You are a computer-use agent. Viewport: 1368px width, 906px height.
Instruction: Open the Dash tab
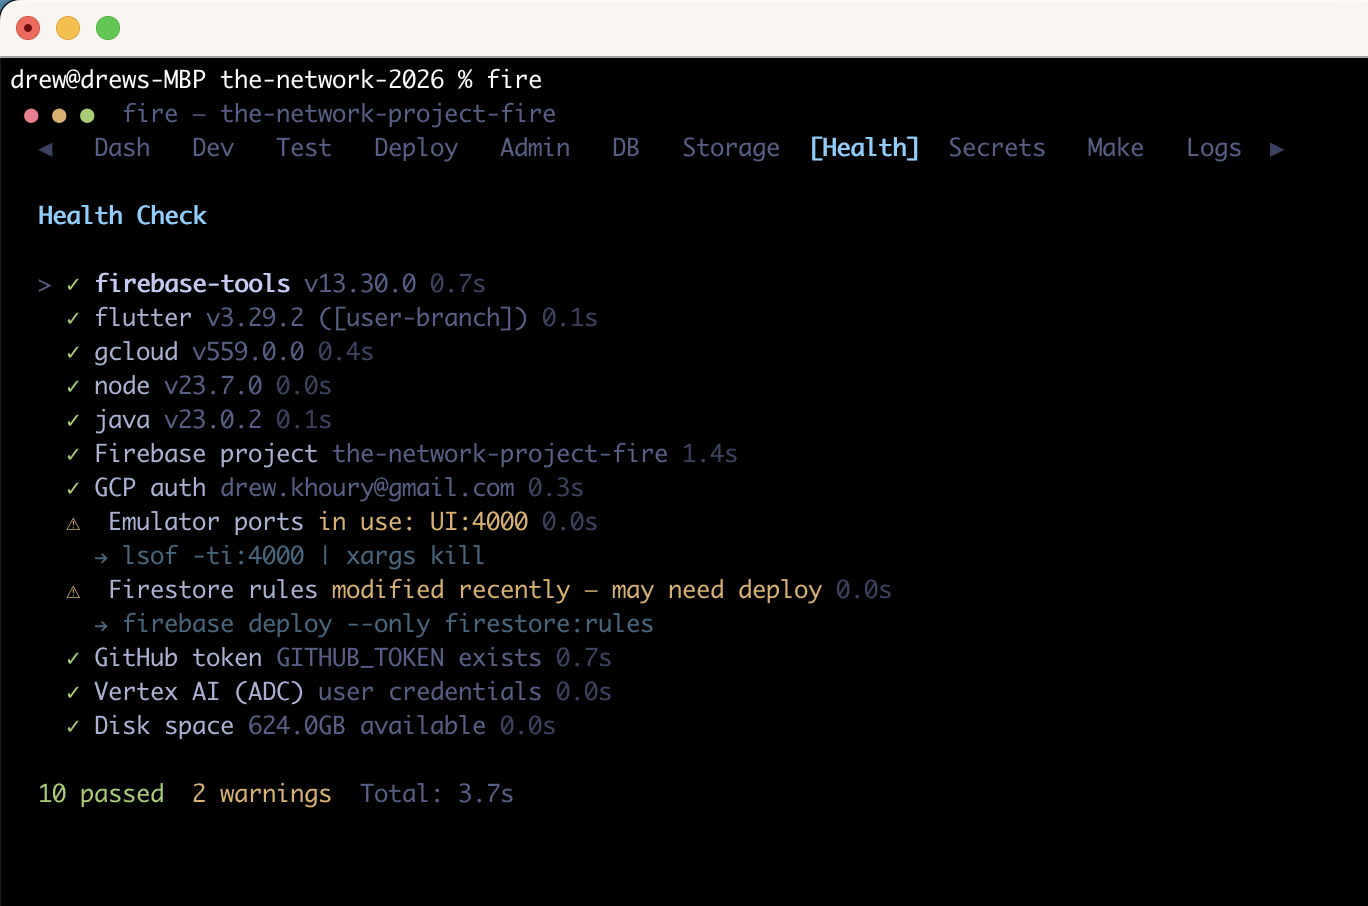pos(122,148)
